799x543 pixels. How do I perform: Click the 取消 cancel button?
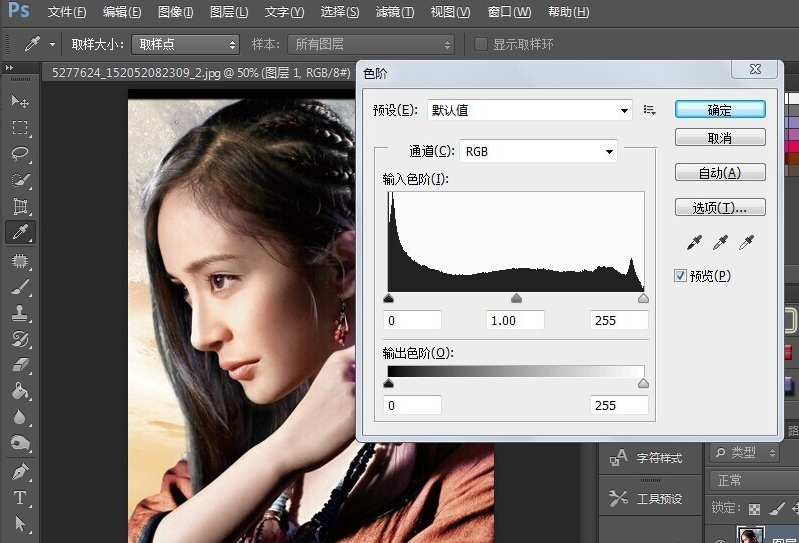click(720, 138)
